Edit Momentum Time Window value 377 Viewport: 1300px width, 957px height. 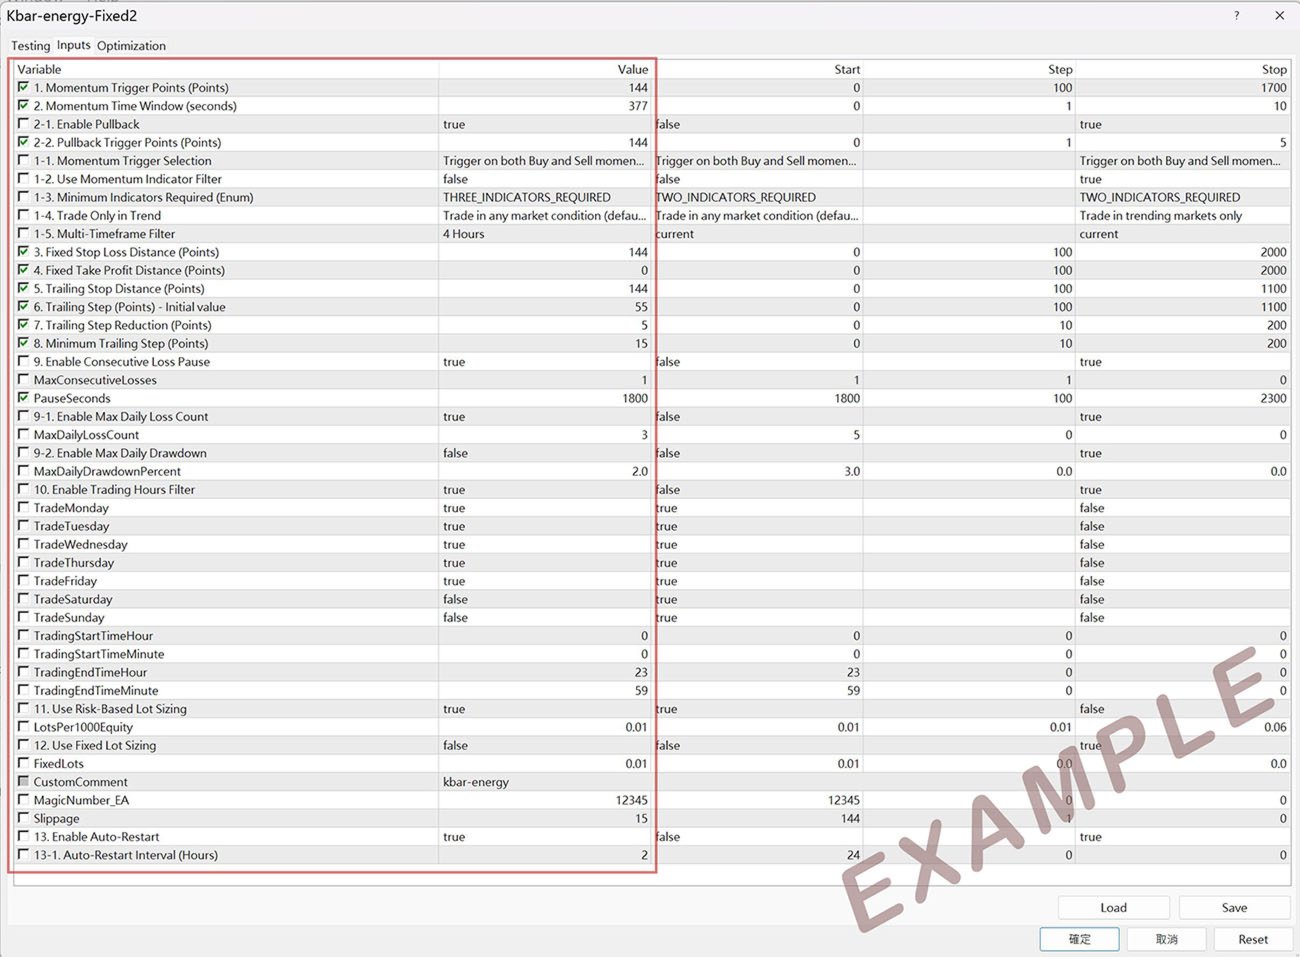[545, 106]
